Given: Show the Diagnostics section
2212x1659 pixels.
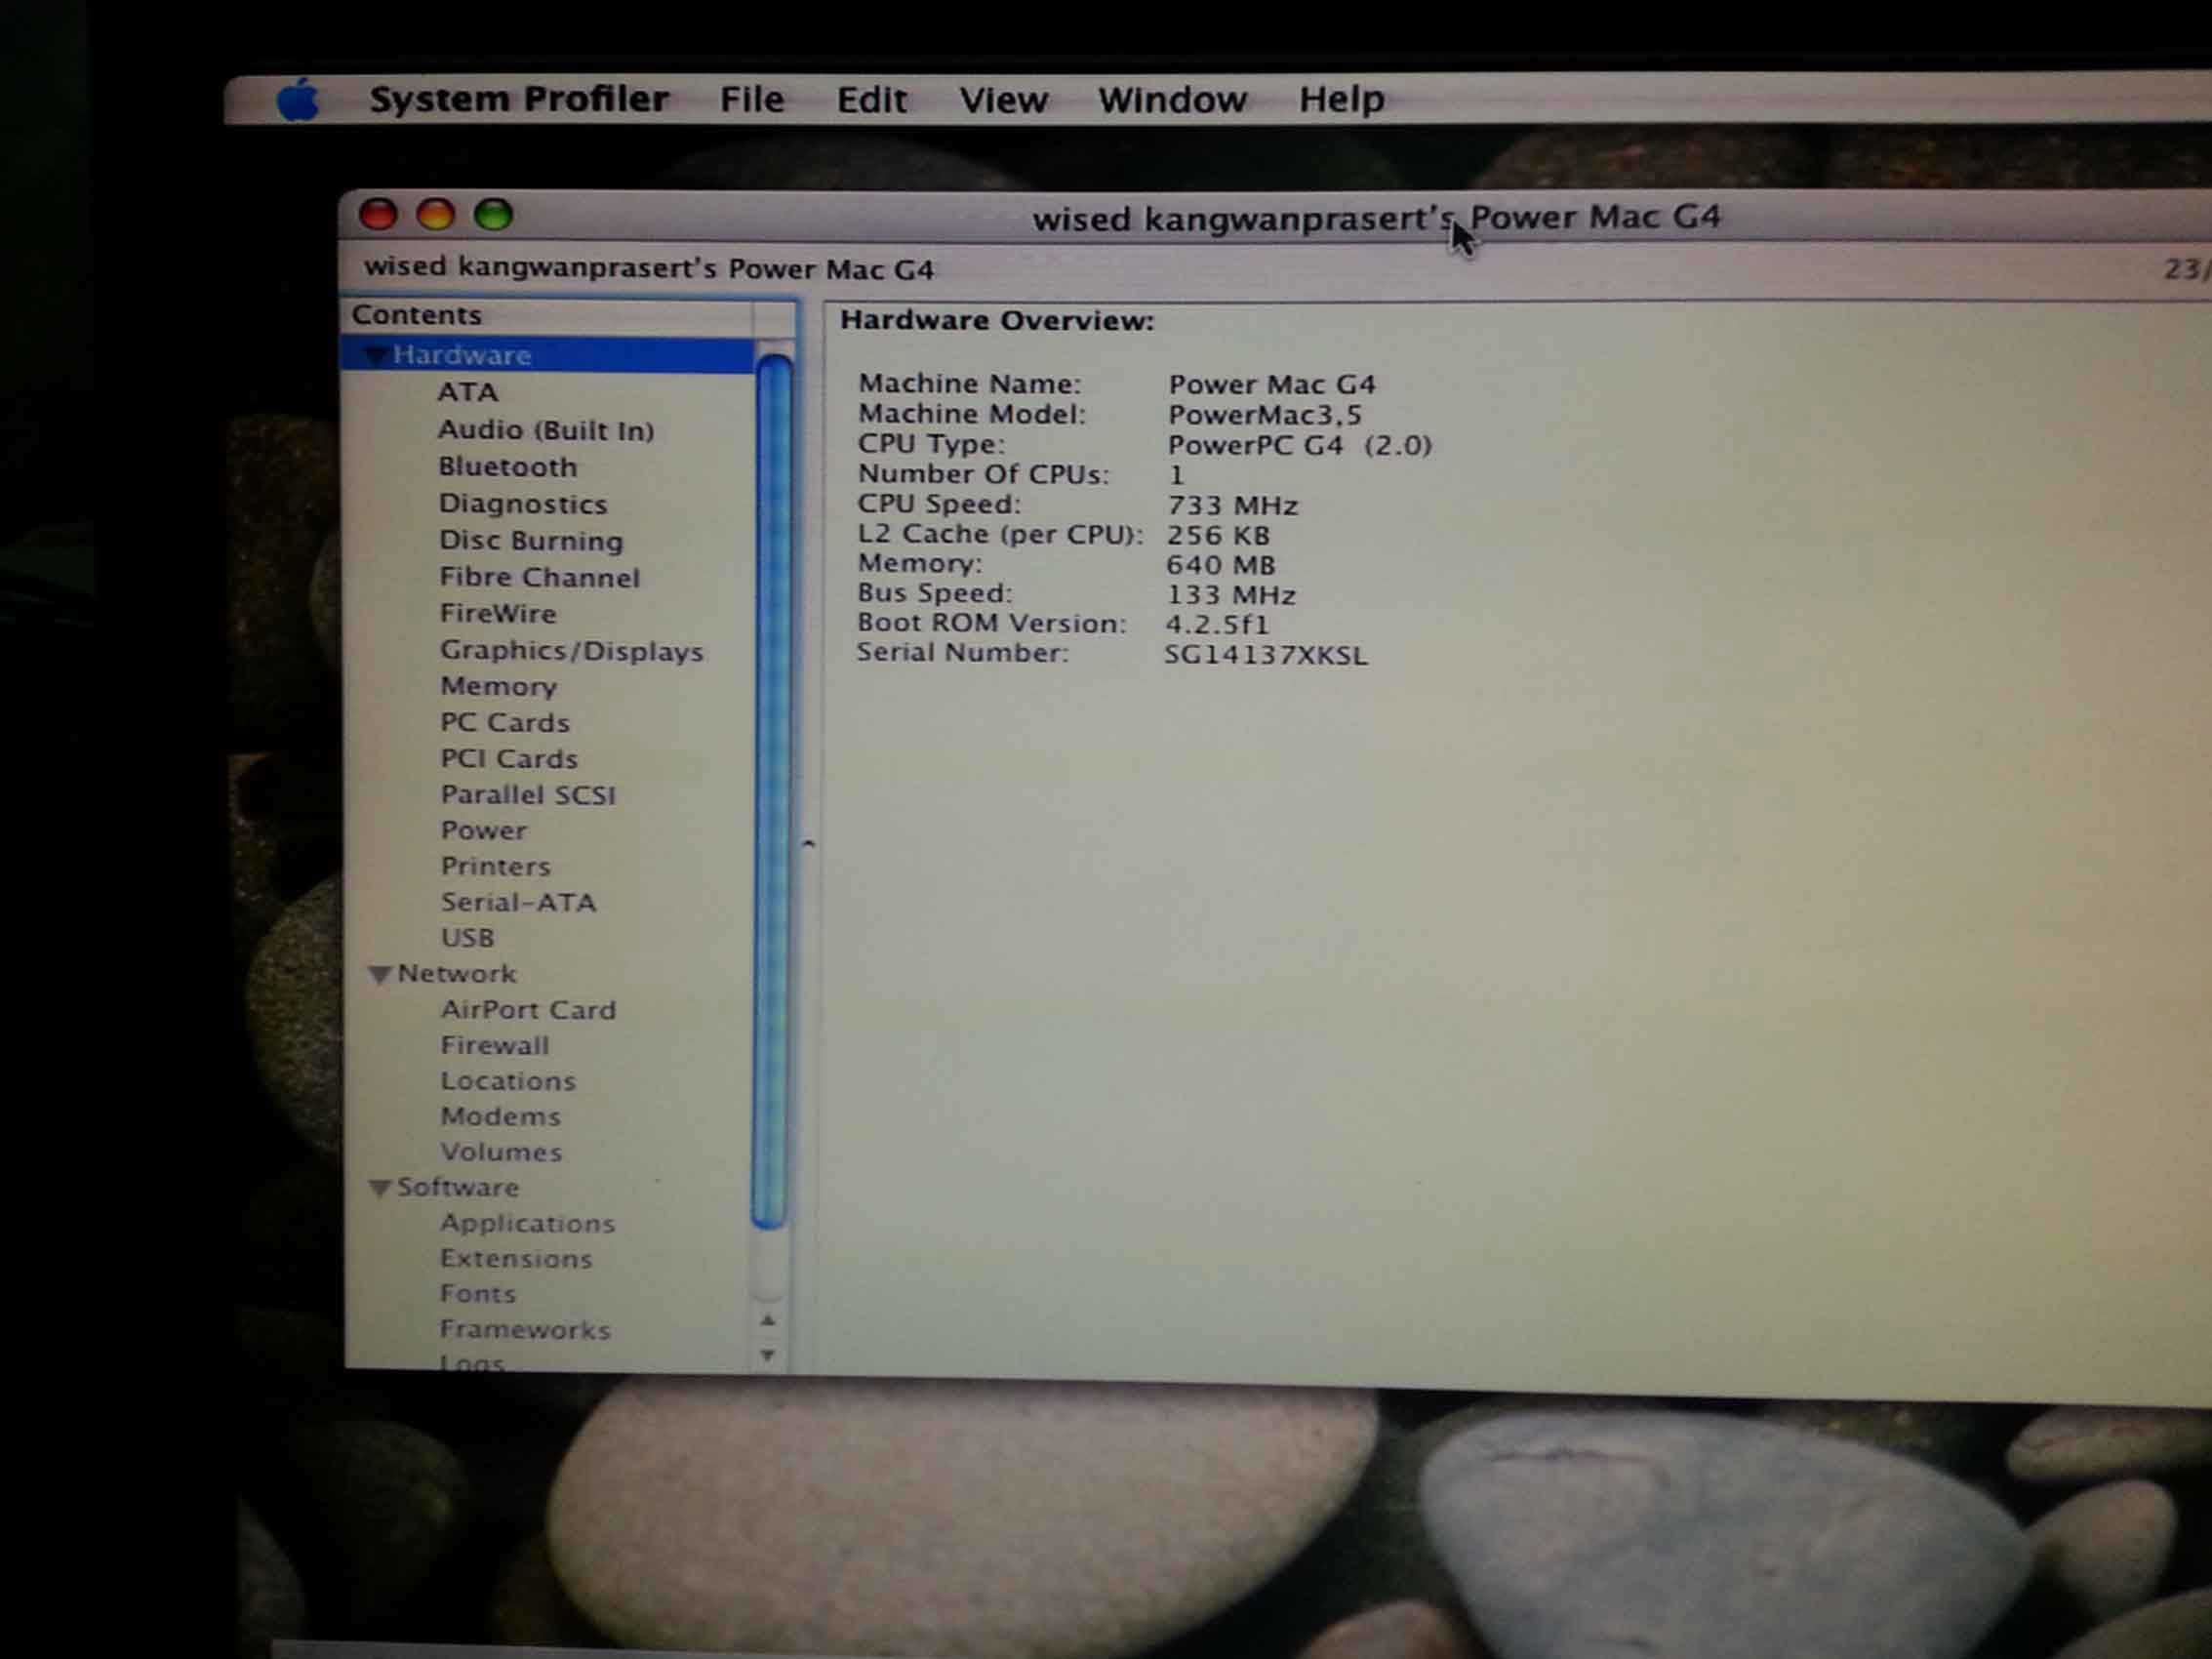Looking at the screenshot, I should pos(523,504).
